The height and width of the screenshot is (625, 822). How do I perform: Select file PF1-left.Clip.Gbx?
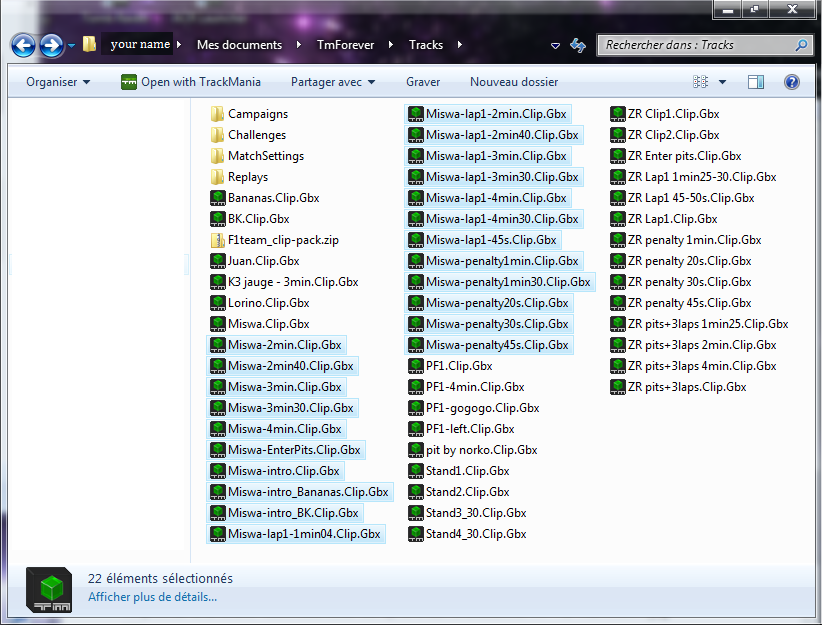coord(461,428)
